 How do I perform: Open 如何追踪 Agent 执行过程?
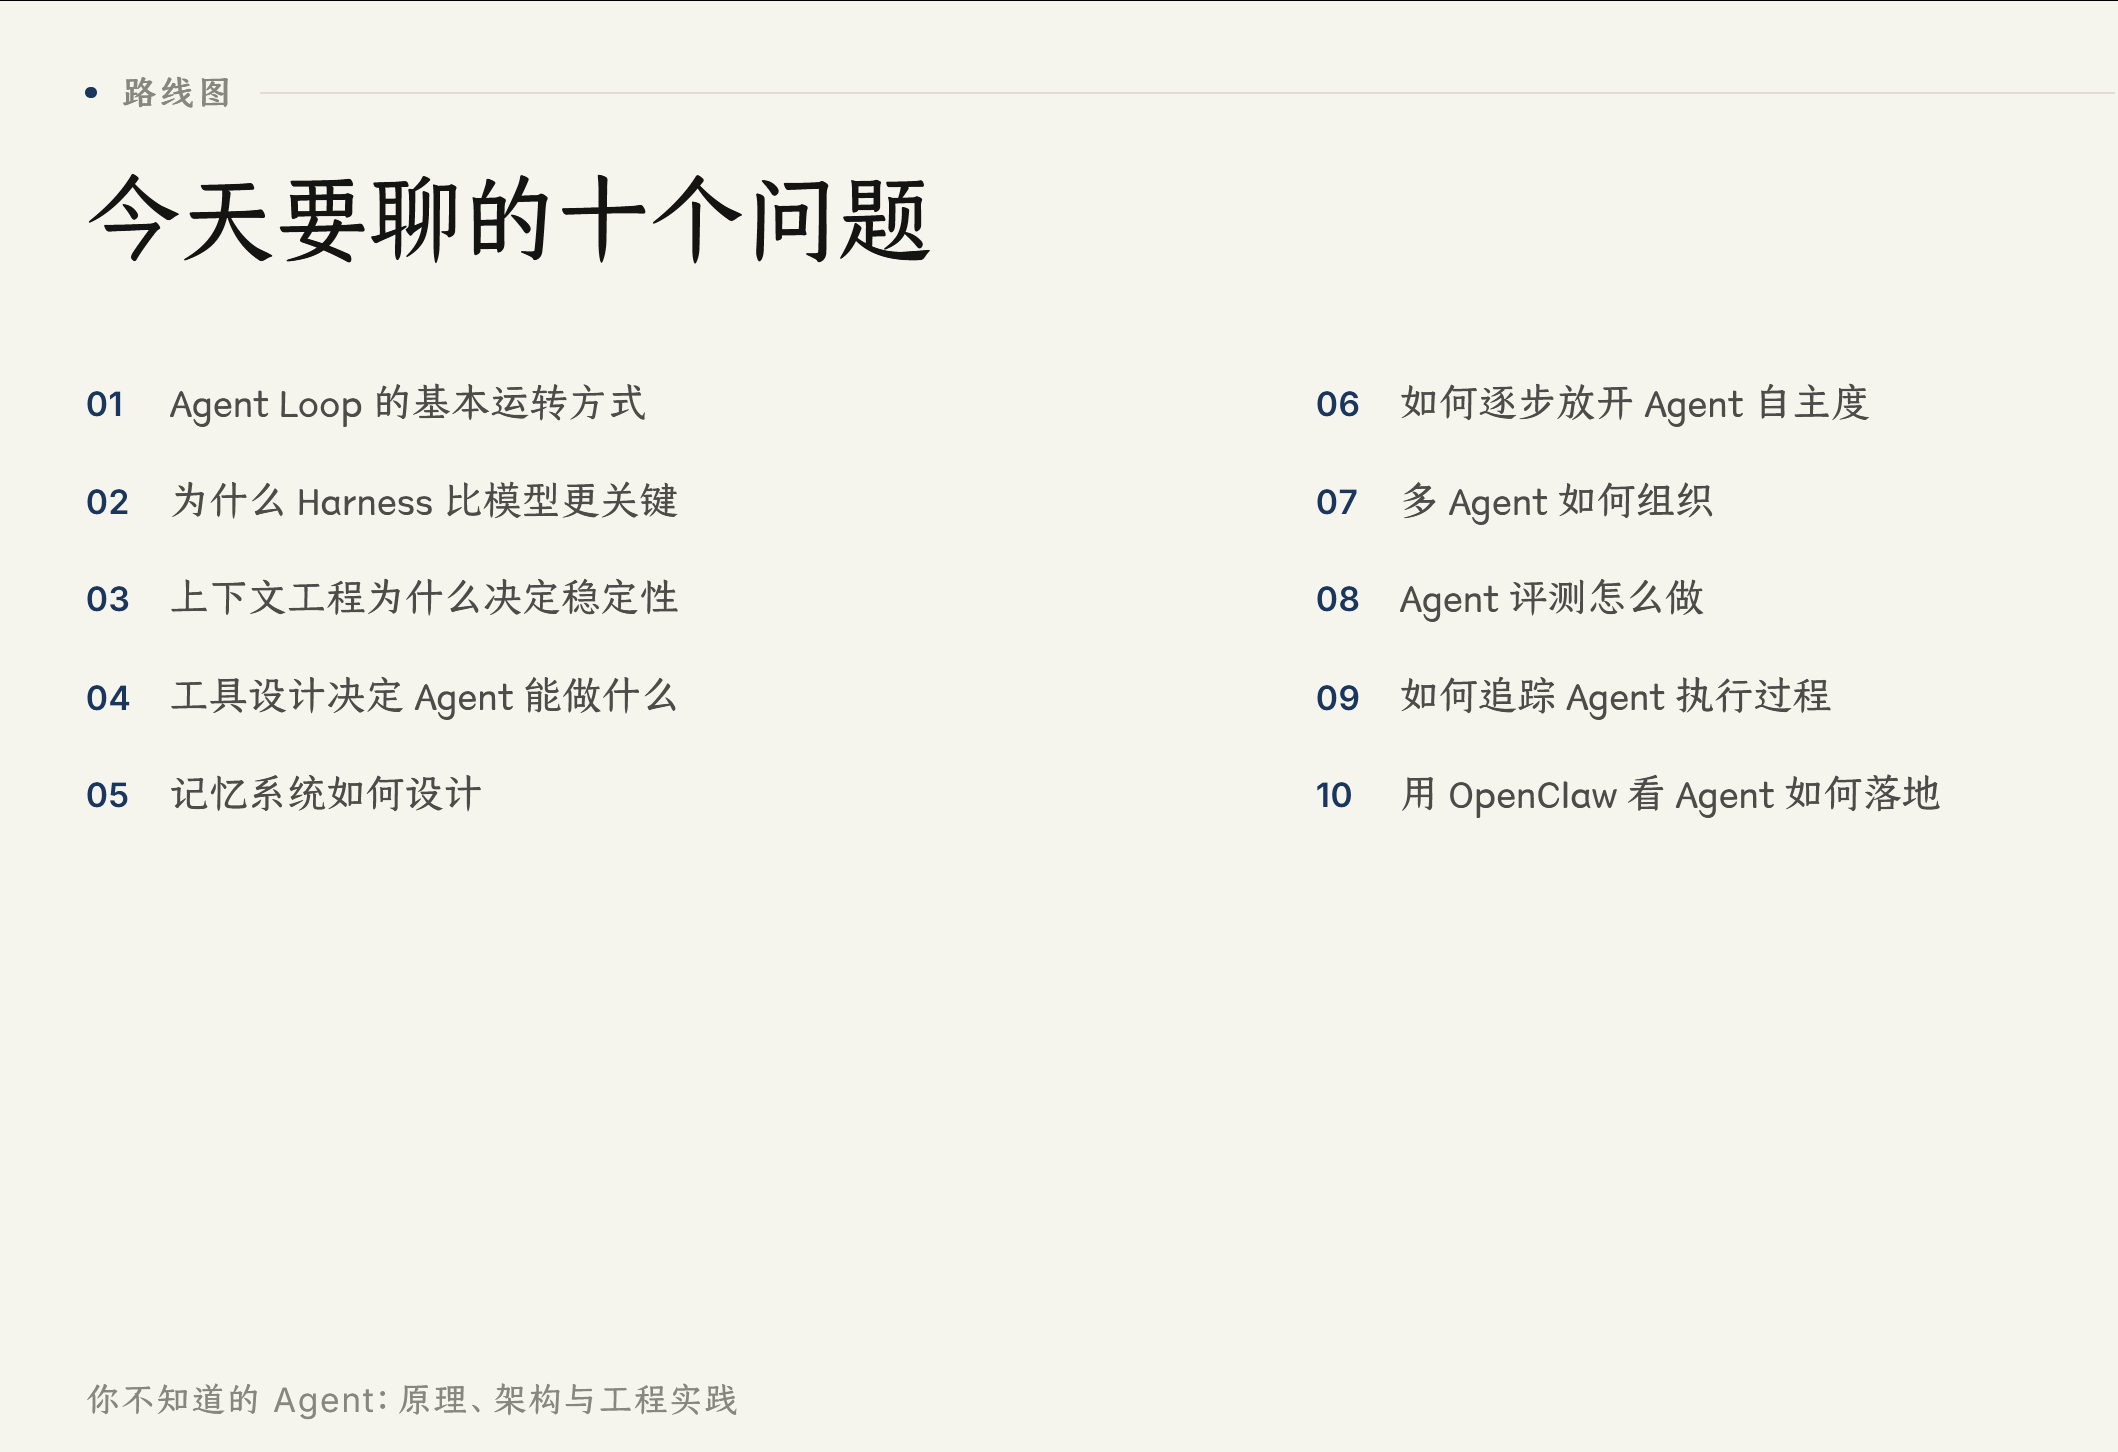tap(1616, 699)
